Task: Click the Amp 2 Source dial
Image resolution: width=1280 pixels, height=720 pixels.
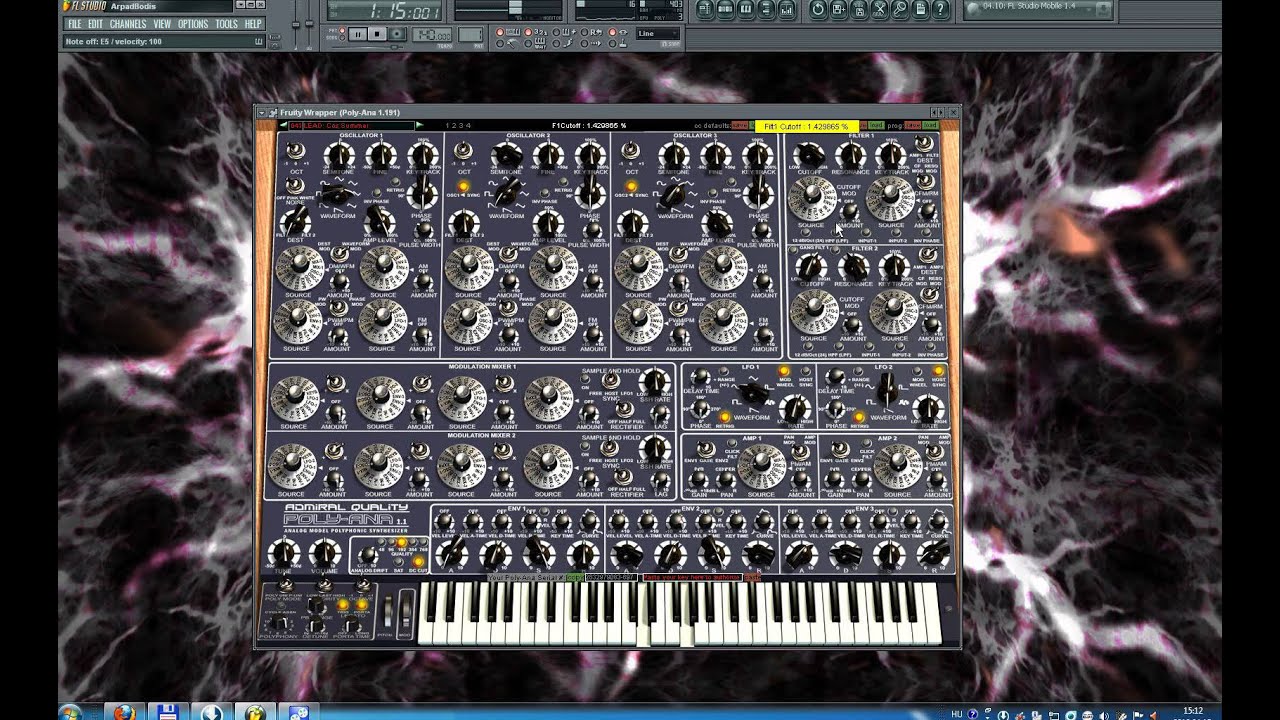Action: pyautogui.click(x=898, y=467)
